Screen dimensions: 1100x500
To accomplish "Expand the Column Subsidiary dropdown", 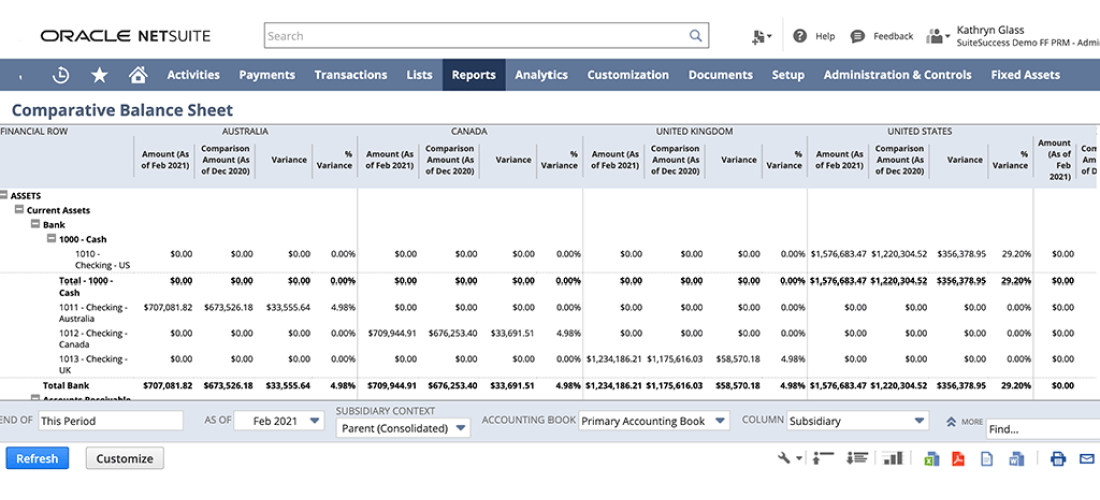I will point(859,421).
